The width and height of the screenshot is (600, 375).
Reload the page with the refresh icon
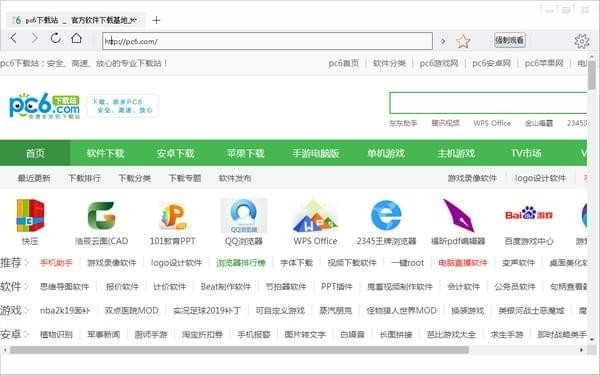tap(55, 38)
